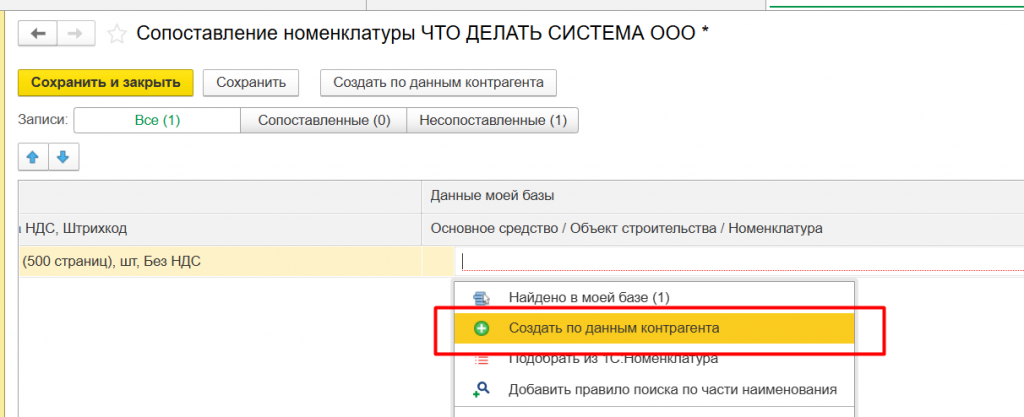Screen dimensions: 1024x417
Task: Select Добавить правило поиска по части наименования
Action: [x=654, y=390]
